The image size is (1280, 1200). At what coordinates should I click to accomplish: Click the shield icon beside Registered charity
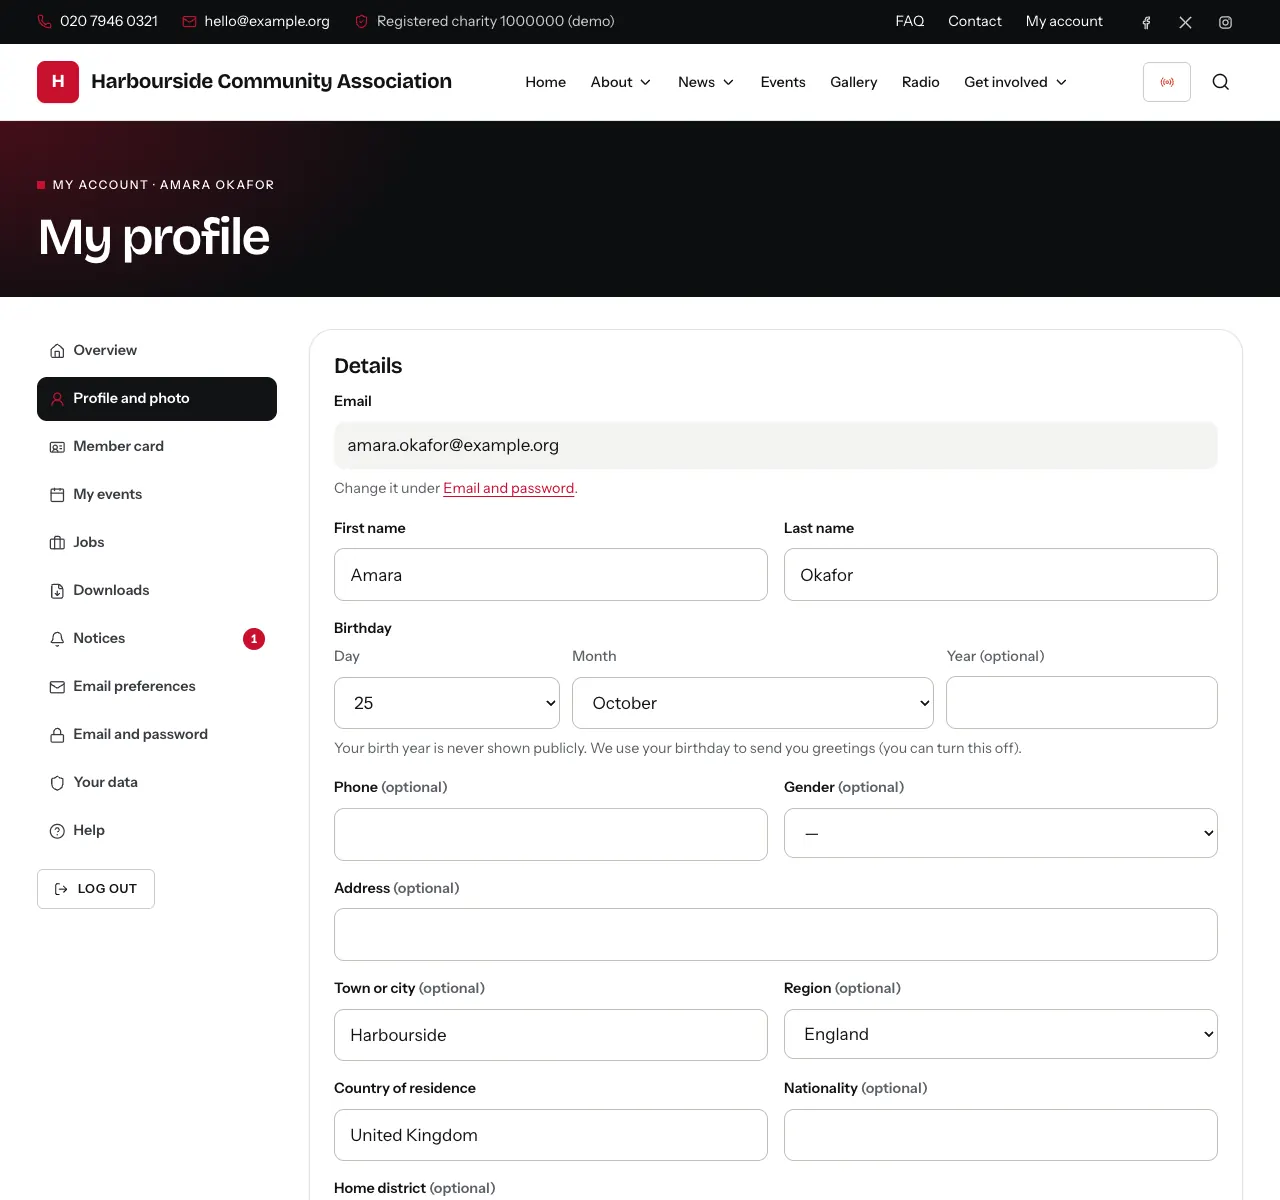[x=362, y=21]
